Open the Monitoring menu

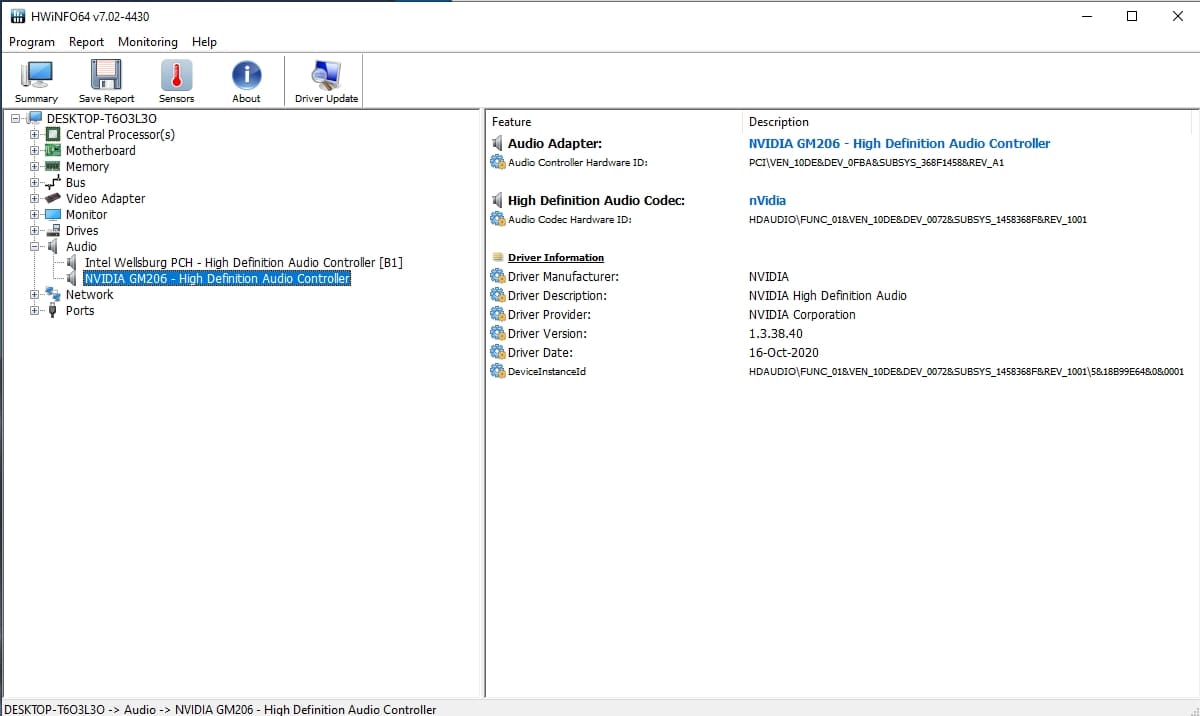(147, 42)
